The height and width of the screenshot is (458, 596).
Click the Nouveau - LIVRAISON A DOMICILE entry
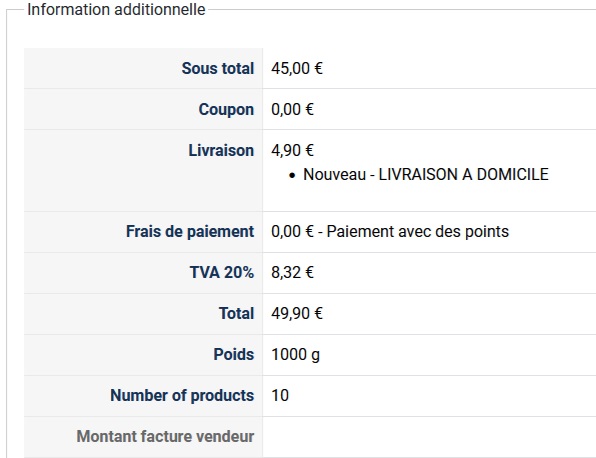(426, 174)
